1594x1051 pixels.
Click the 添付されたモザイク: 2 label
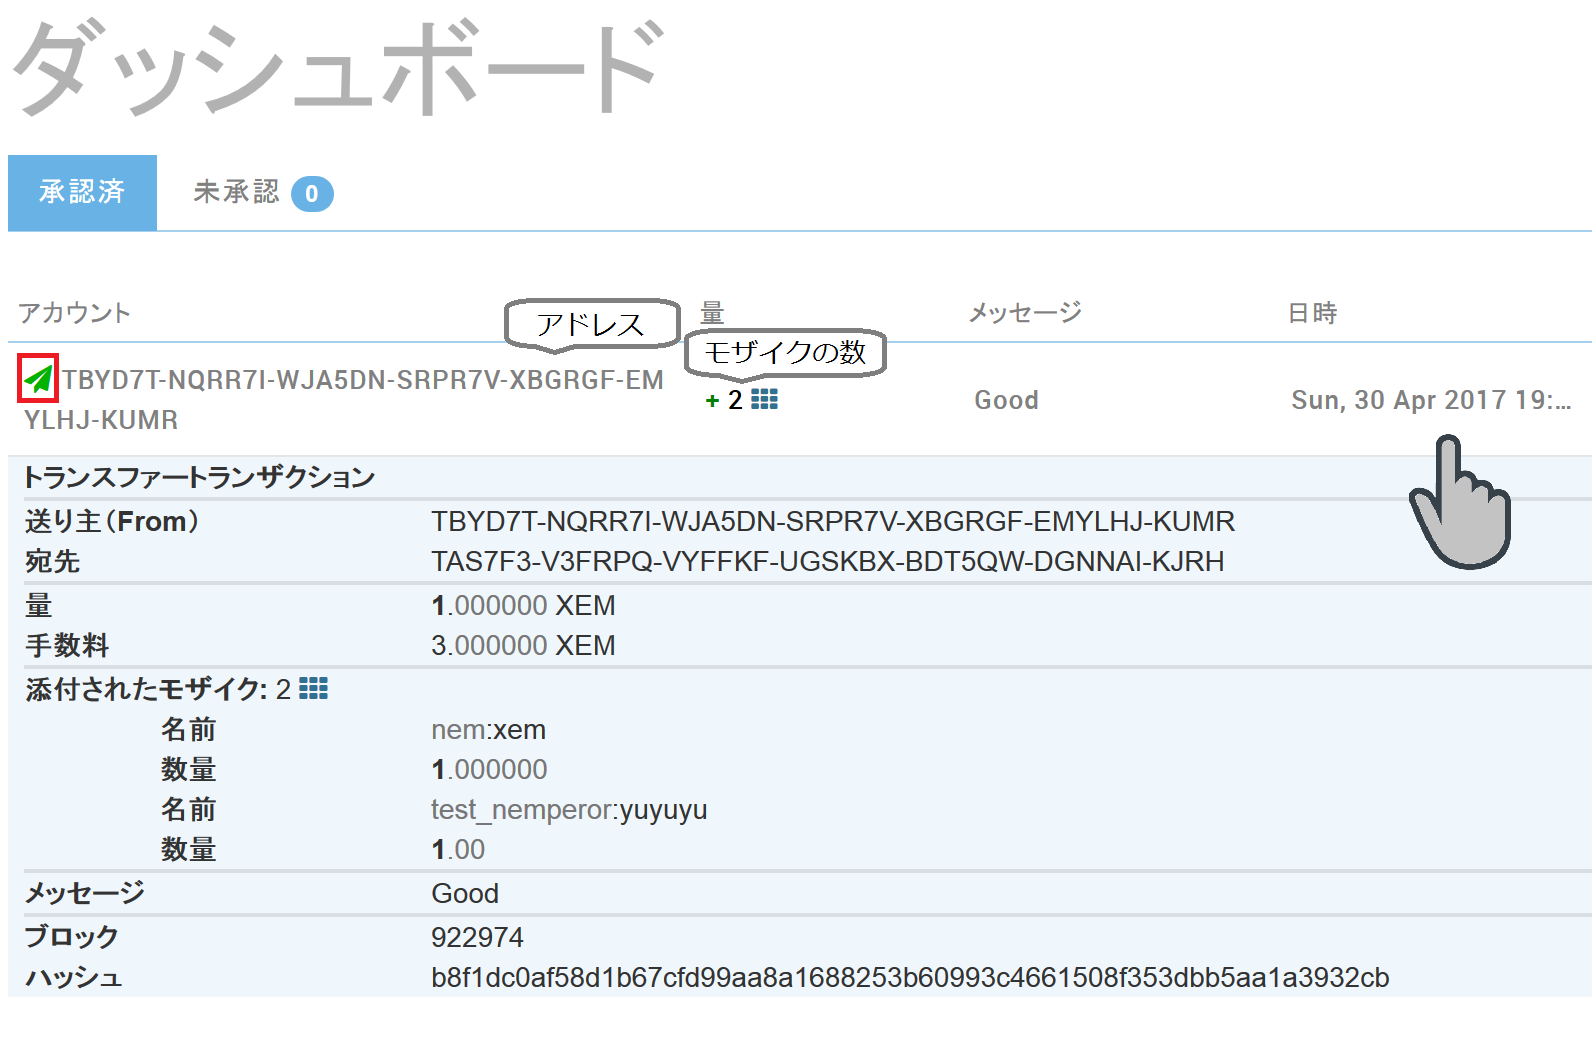coord(158,689)
